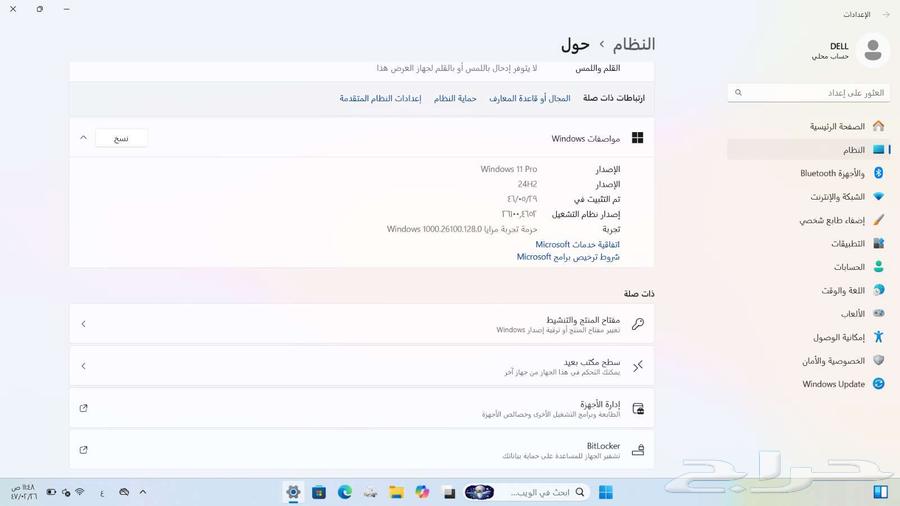Open Windows Update in the sidebar
The height and width of the screenshot is (506, 900).
point(808,384)
